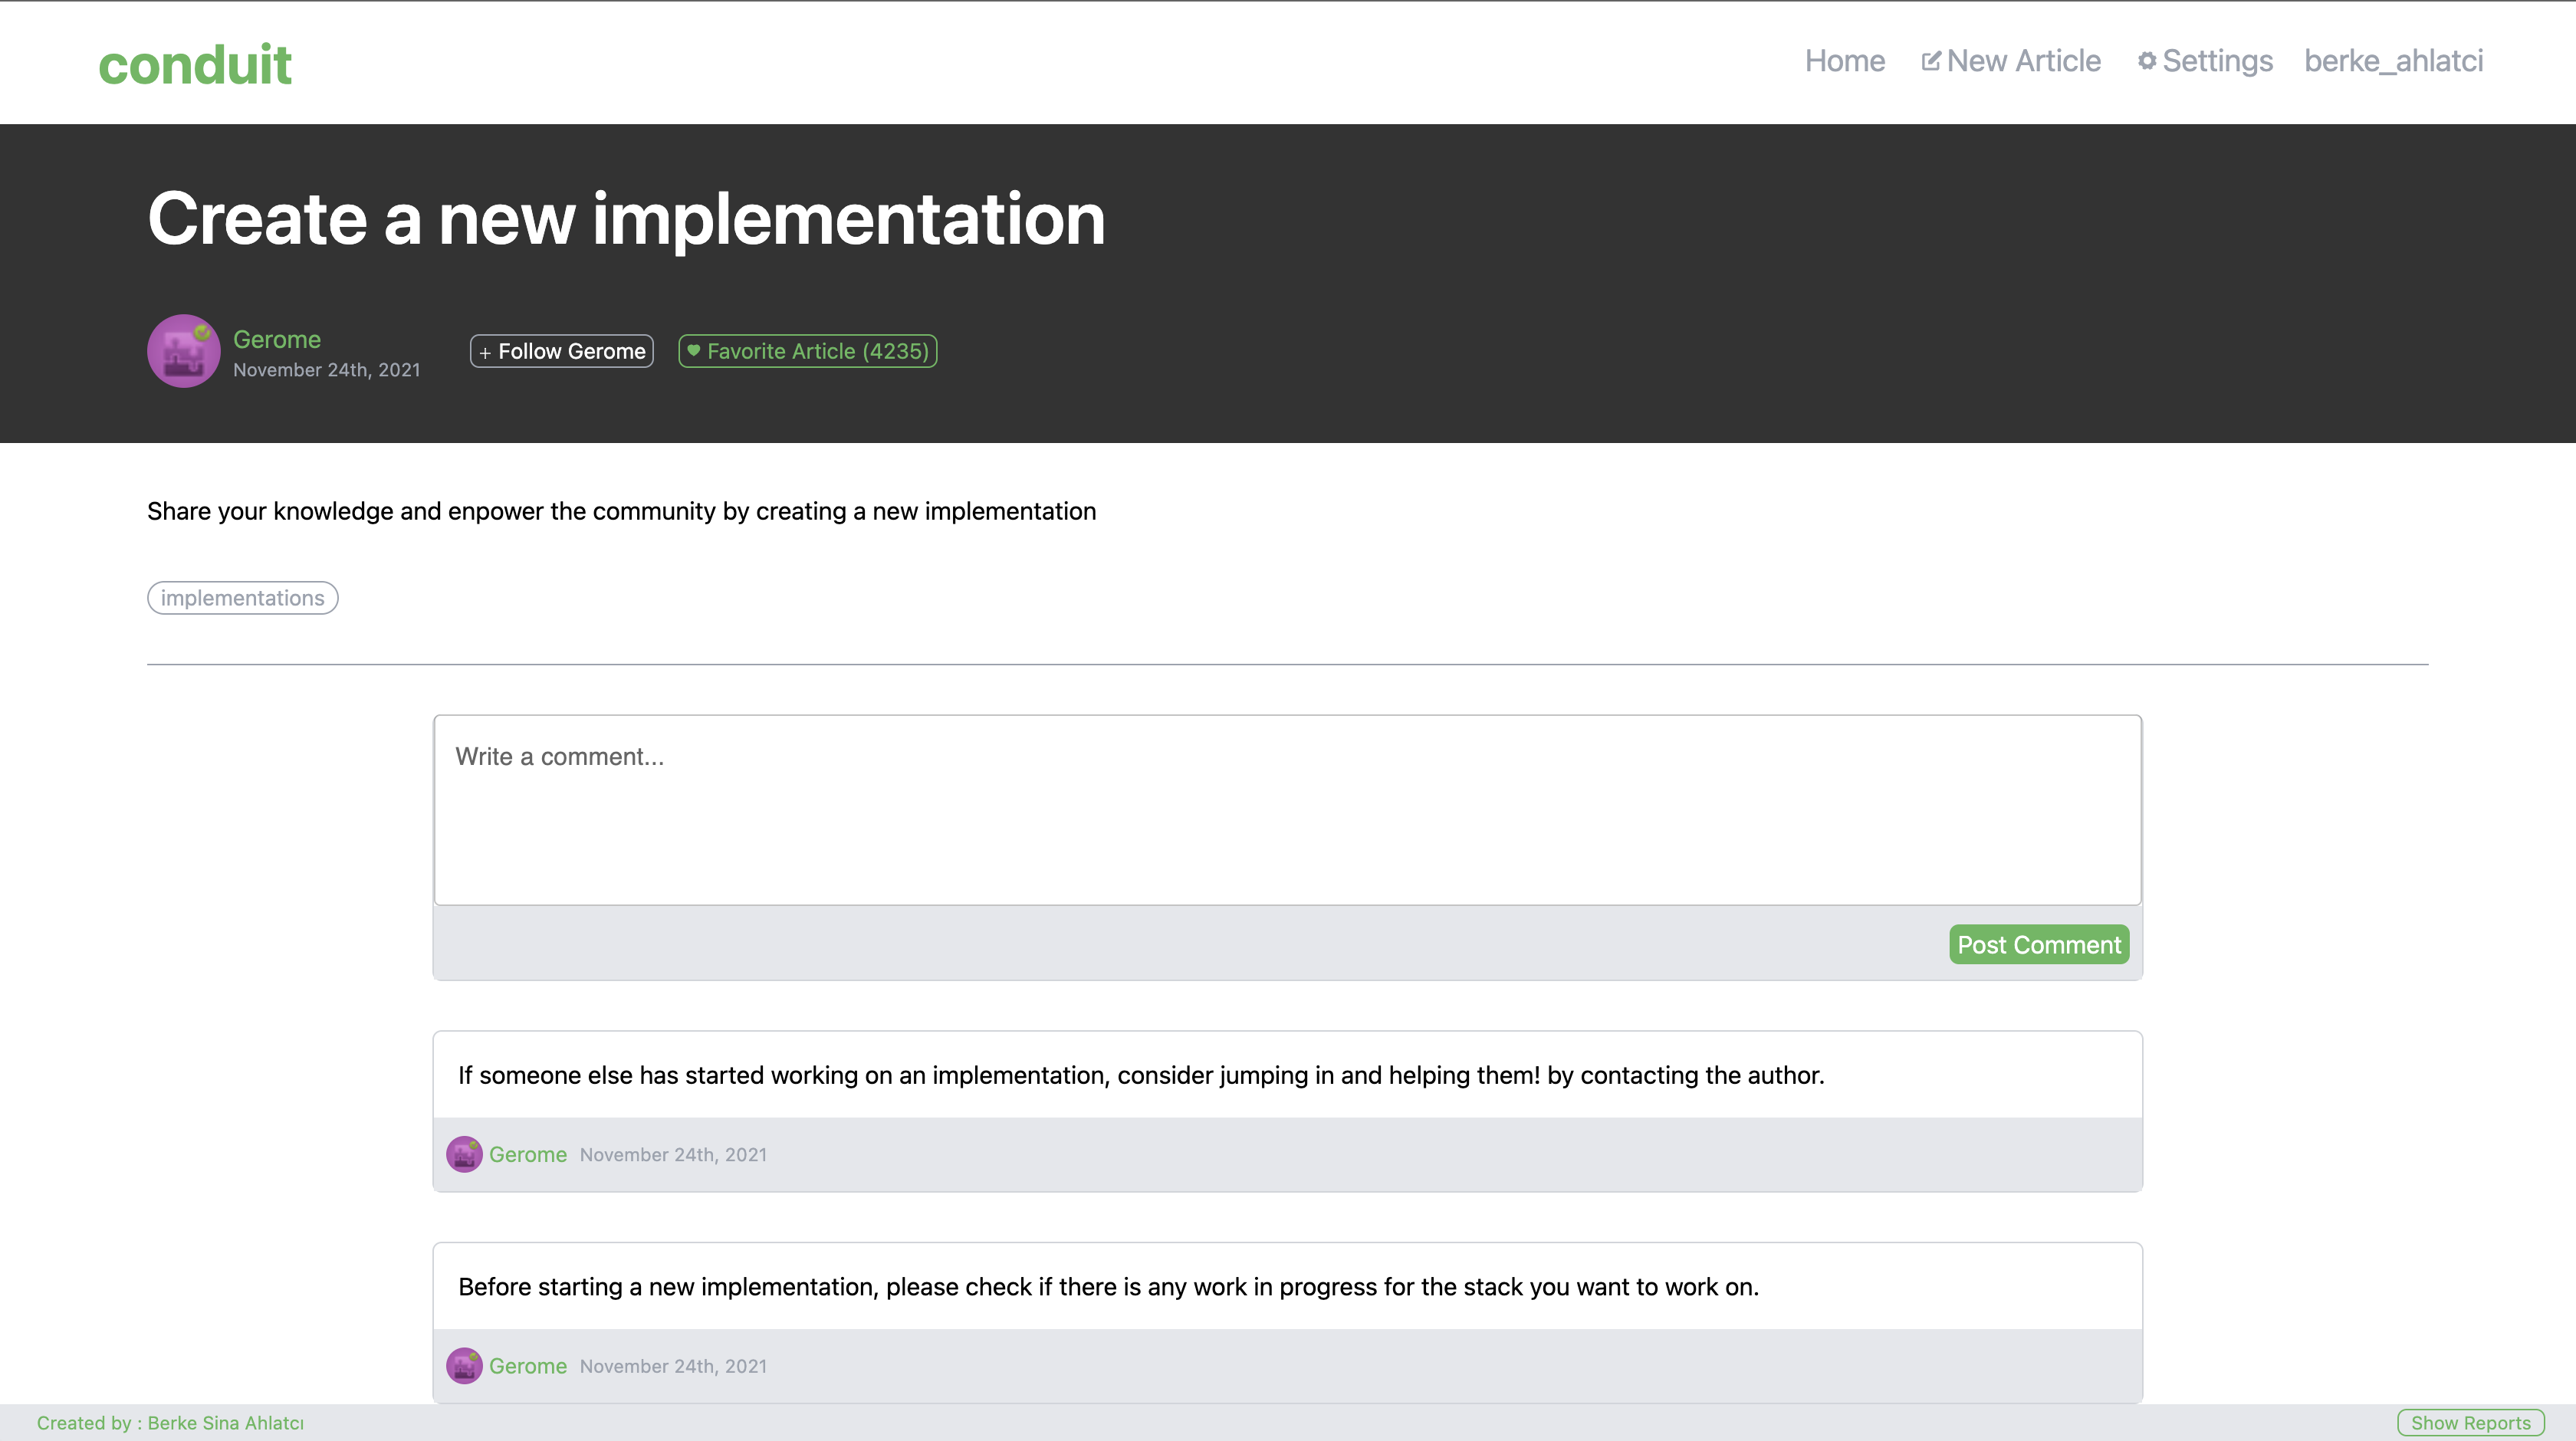Viewport: 2576px width, 1441px height.
Task: Click the heart icon on Favorite Article
Action: click(695, 351)
